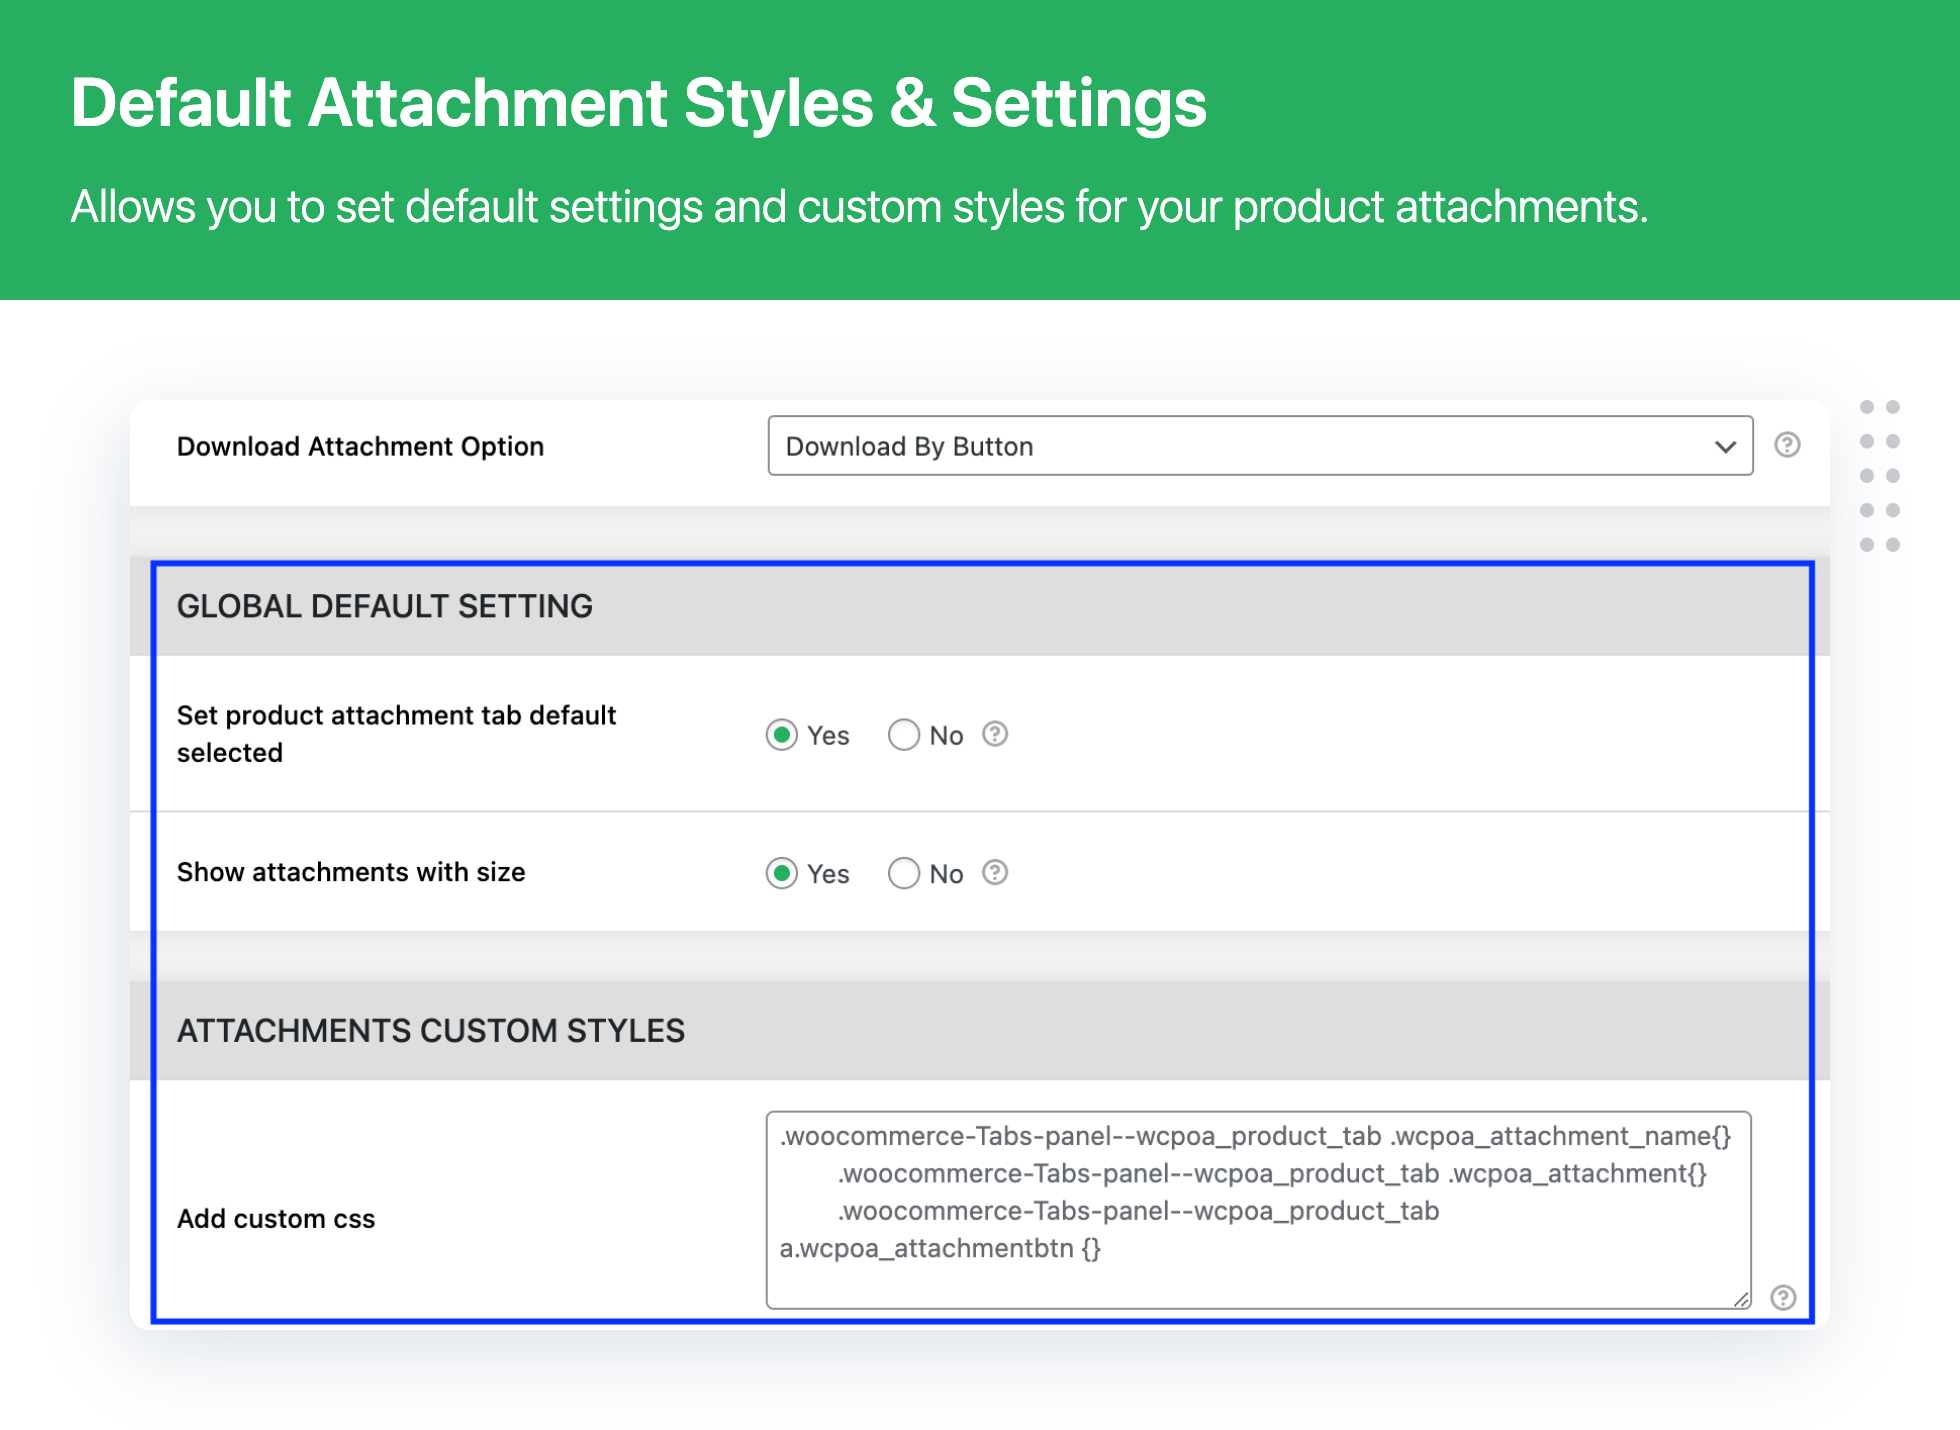Image resolution: width=1960 pixels, height=1430 pixels.
Task: Click the Default Attachment Styles & Settings heading
Action: (x=638, y=103)
